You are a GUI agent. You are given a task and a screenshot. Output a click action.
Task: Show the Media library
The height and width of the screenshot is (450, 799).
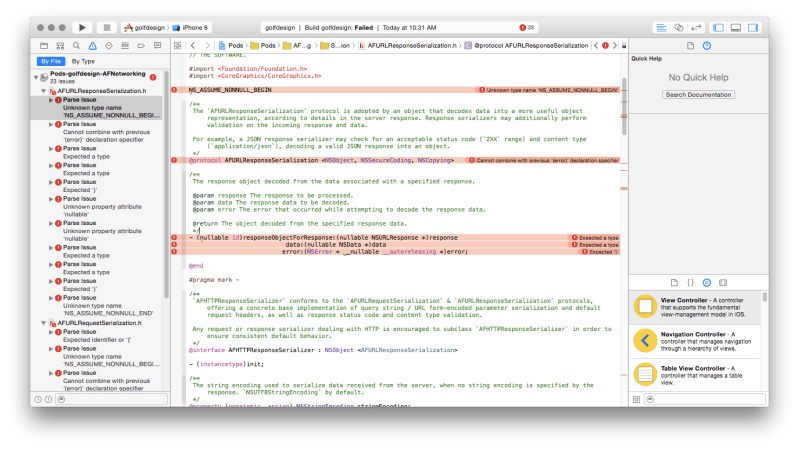(723, 282)
